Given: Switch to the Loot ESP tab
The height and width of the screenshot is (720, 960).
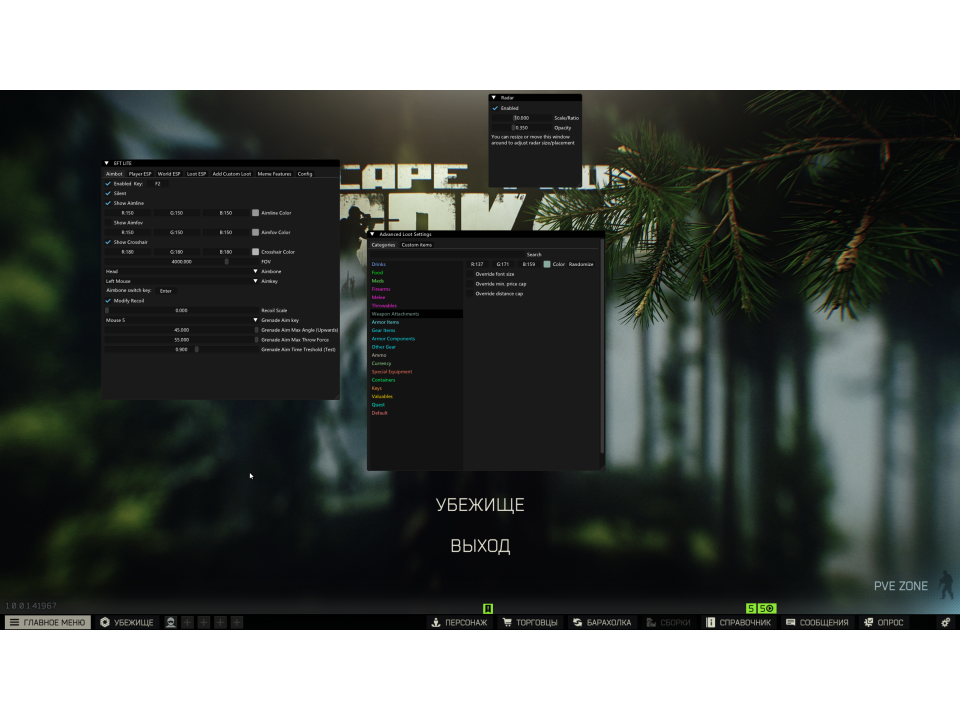Looking at the screenshot, I should point(196,174).
